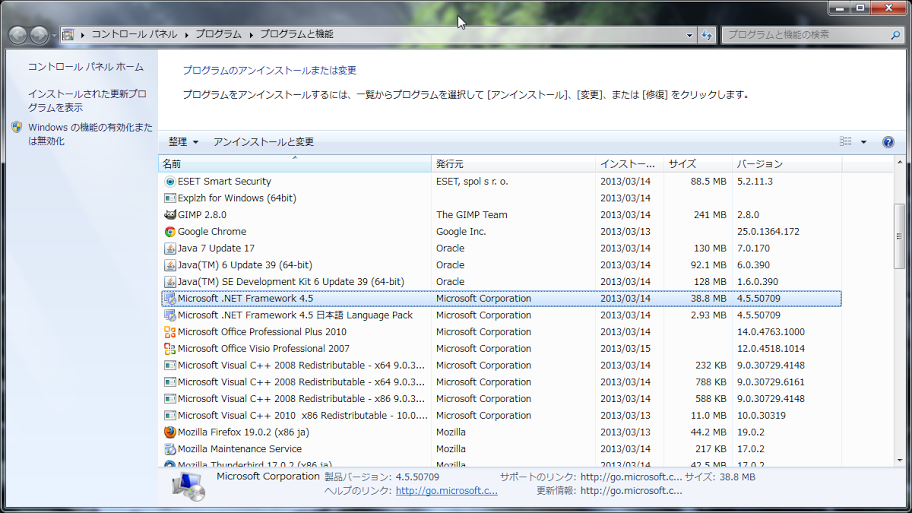Click the Office Visio Professional 2007 icon
The height and width of the screenshot is (513, 912).
coord(170,348)
